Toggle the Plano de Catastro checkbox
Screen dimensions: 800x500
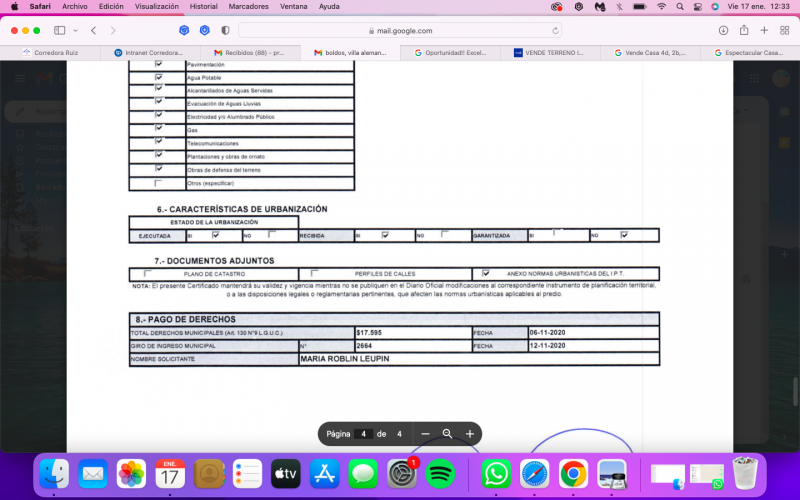click(x=147, y=273)
